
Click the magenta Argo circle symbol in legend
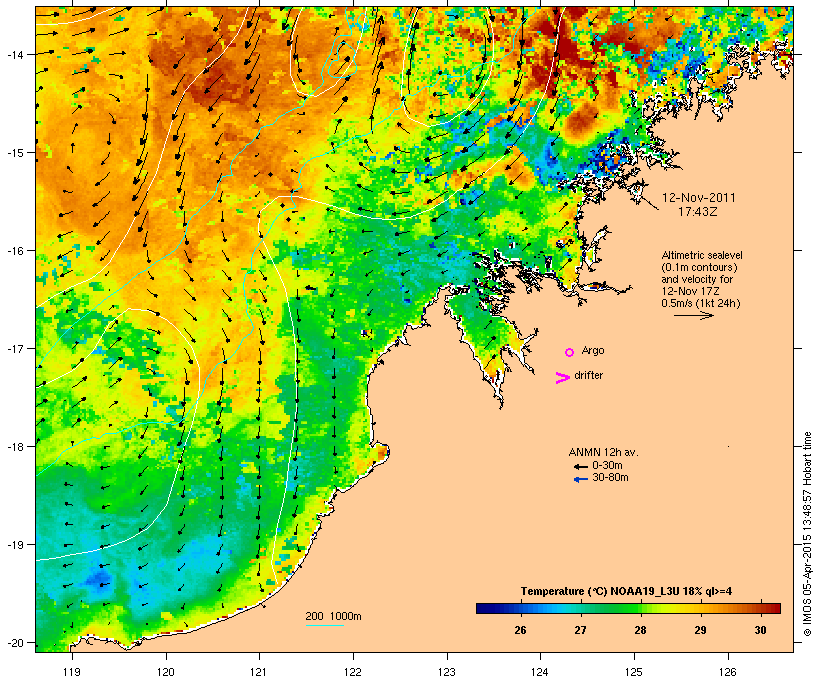click(570, 353)
